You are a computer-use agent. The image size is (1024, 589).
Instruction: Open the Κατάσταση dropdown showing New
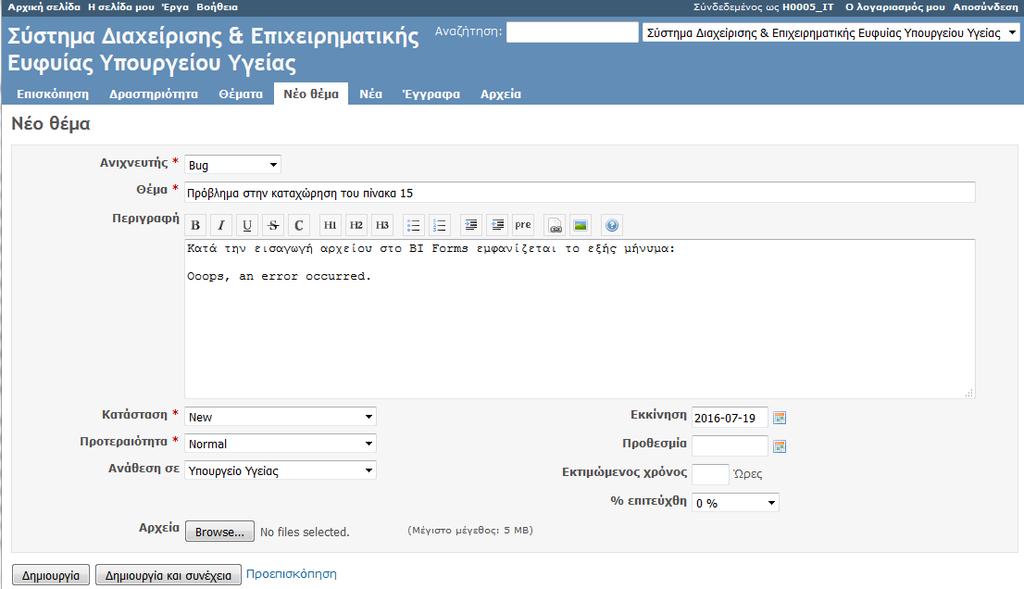point(280,417)
